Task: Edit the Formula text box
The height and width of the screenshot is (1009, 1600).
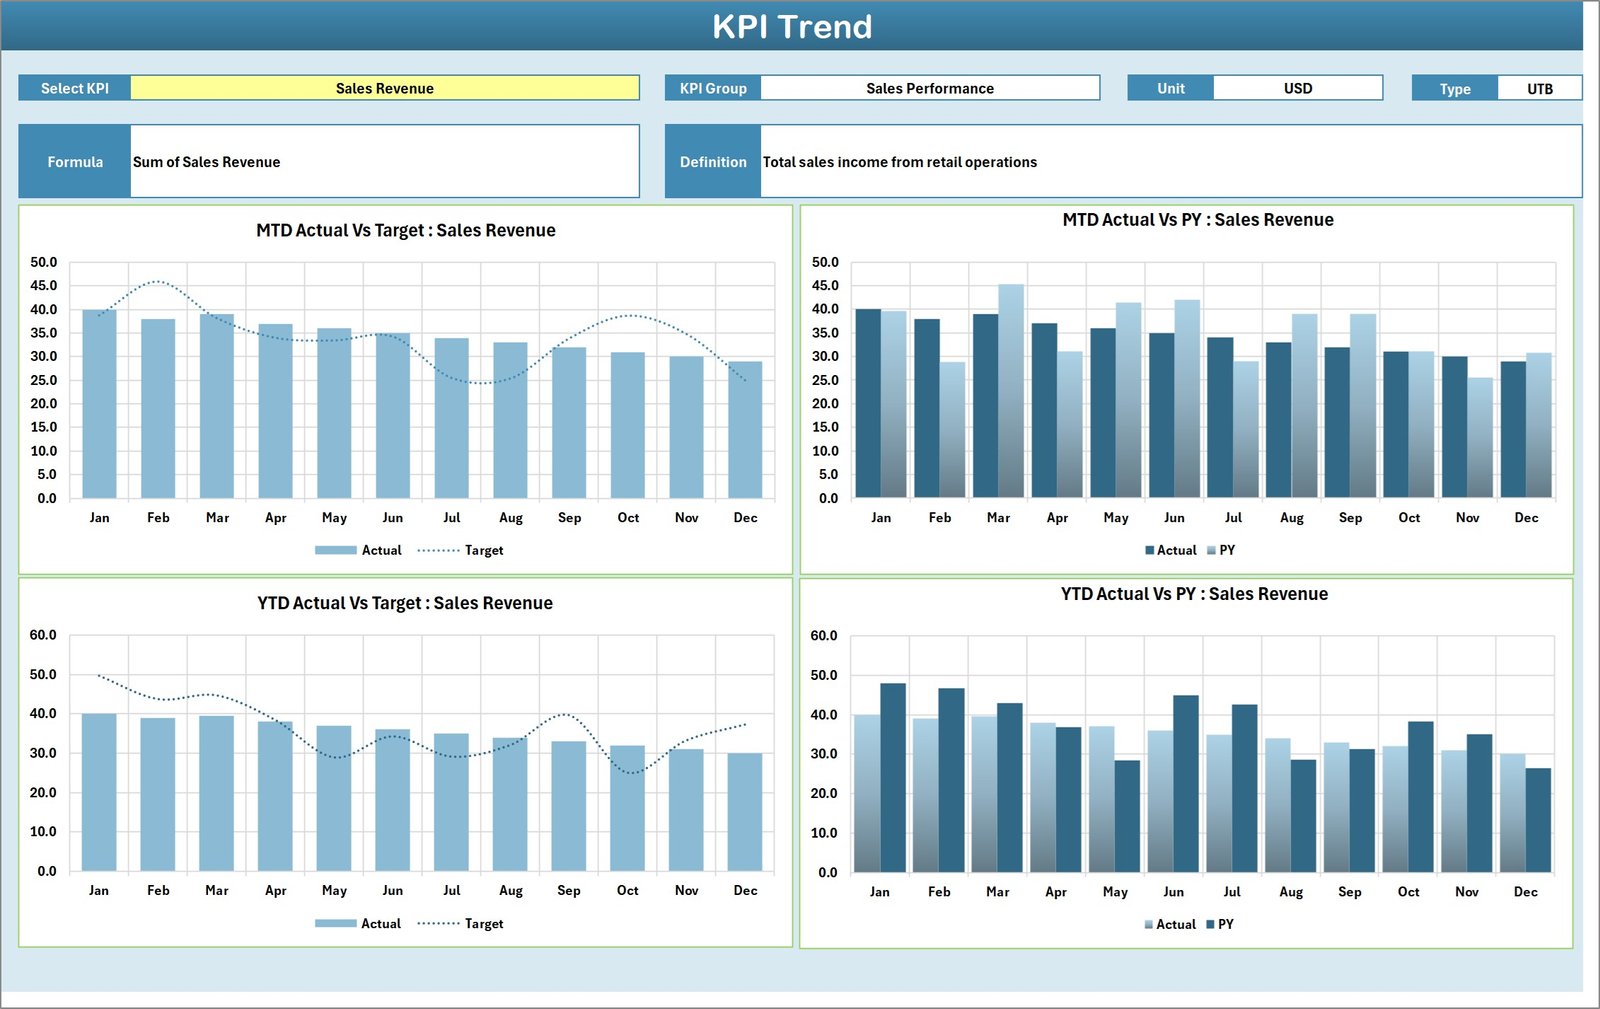Action: coord(385,161)
